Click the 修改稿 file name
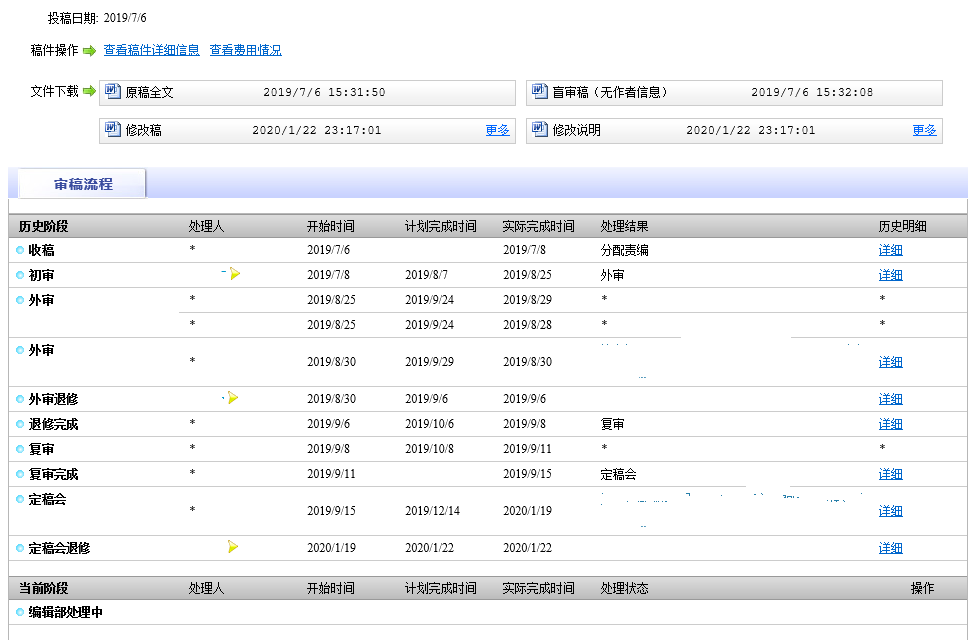This screenshot has width=974, height=640. click(x=143, y=130)
